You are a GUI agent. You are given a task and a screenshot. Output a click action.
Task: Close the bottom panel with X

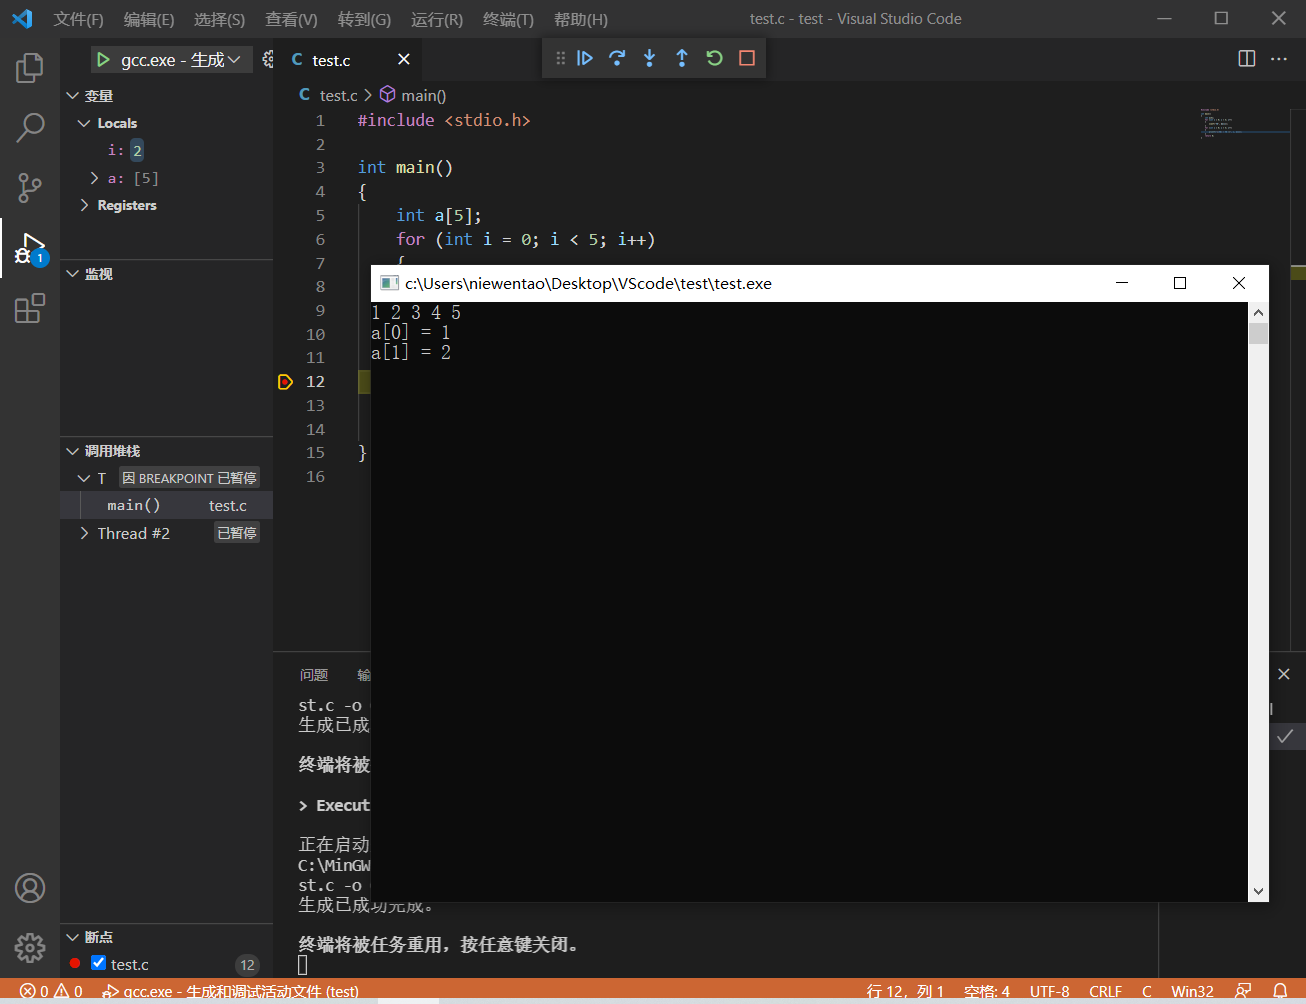click(x=1284, y=675)
